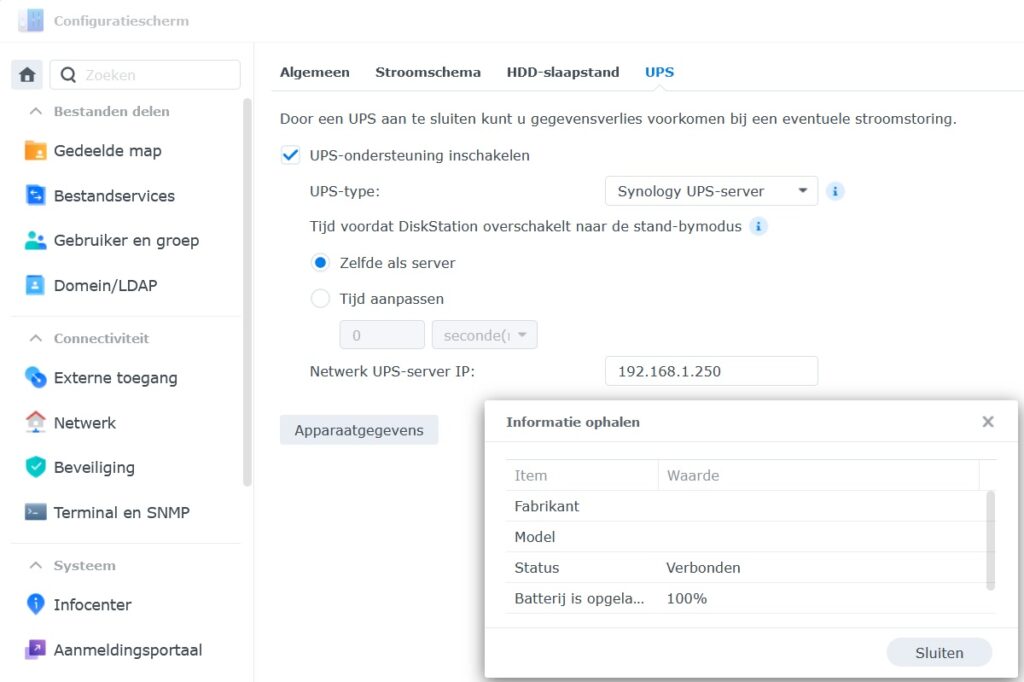The height and width of the screenshot is (682, 1024).
Task: Select the Tijd aanpassen radio button
Action: click(321, 299)
